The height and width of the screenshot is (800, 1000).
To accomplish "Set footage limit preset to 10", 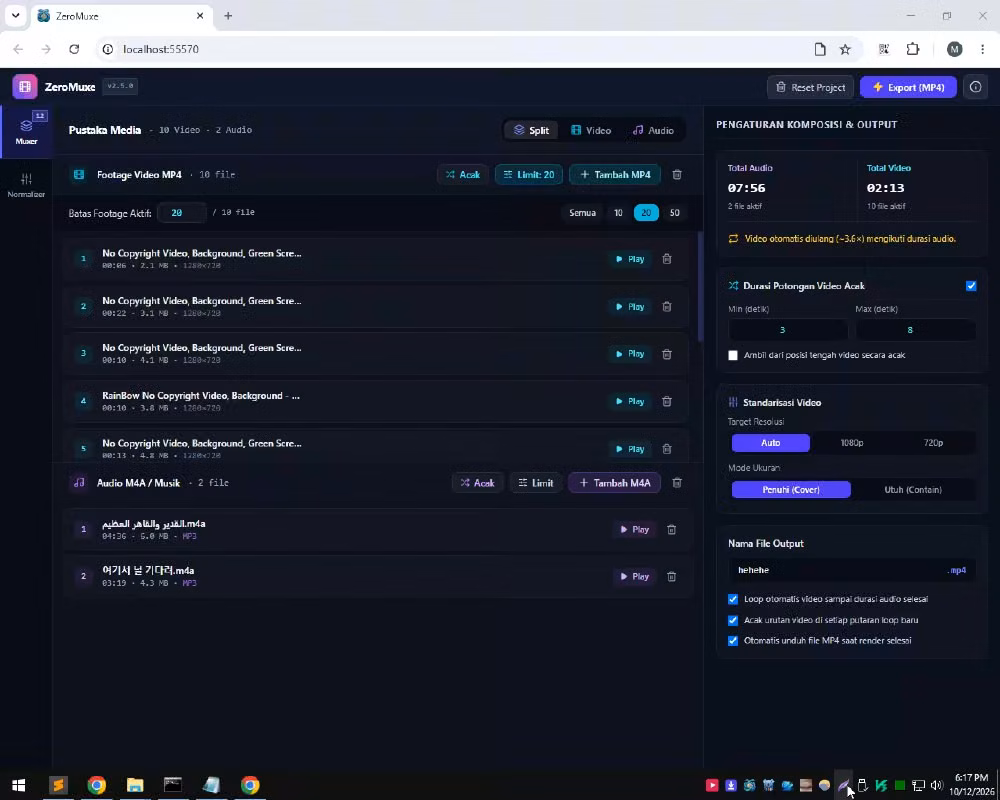I will click(618, 213).
